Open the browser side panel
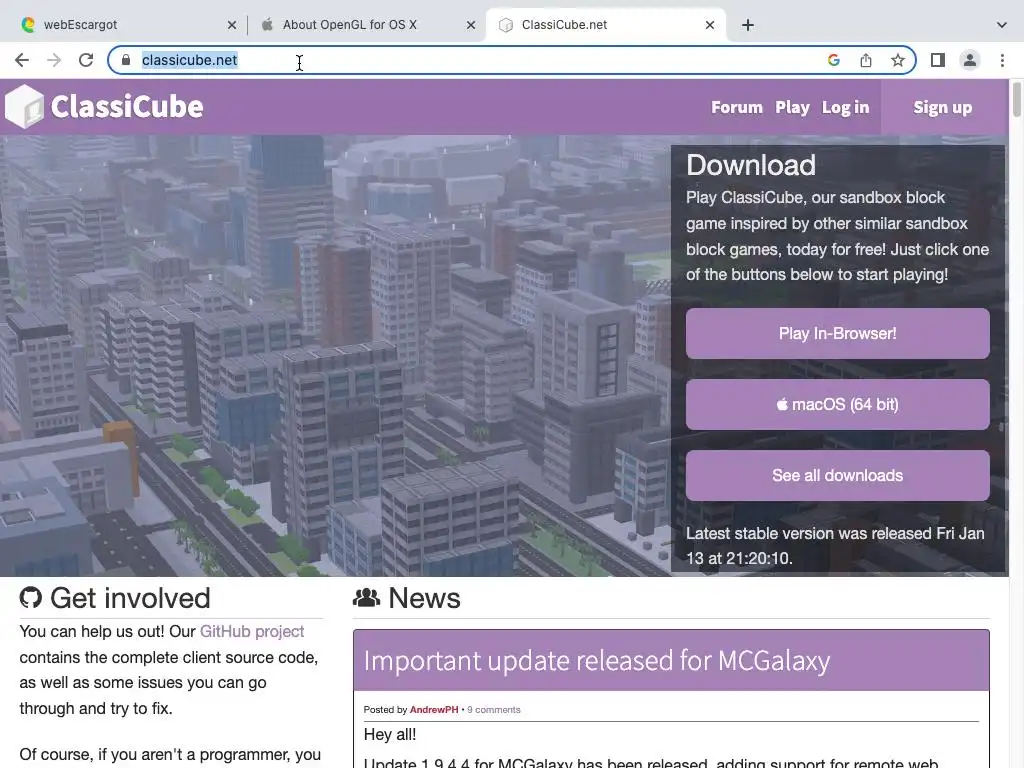The width and height of the screenshot is (1024, 768). tap(938, 60)
